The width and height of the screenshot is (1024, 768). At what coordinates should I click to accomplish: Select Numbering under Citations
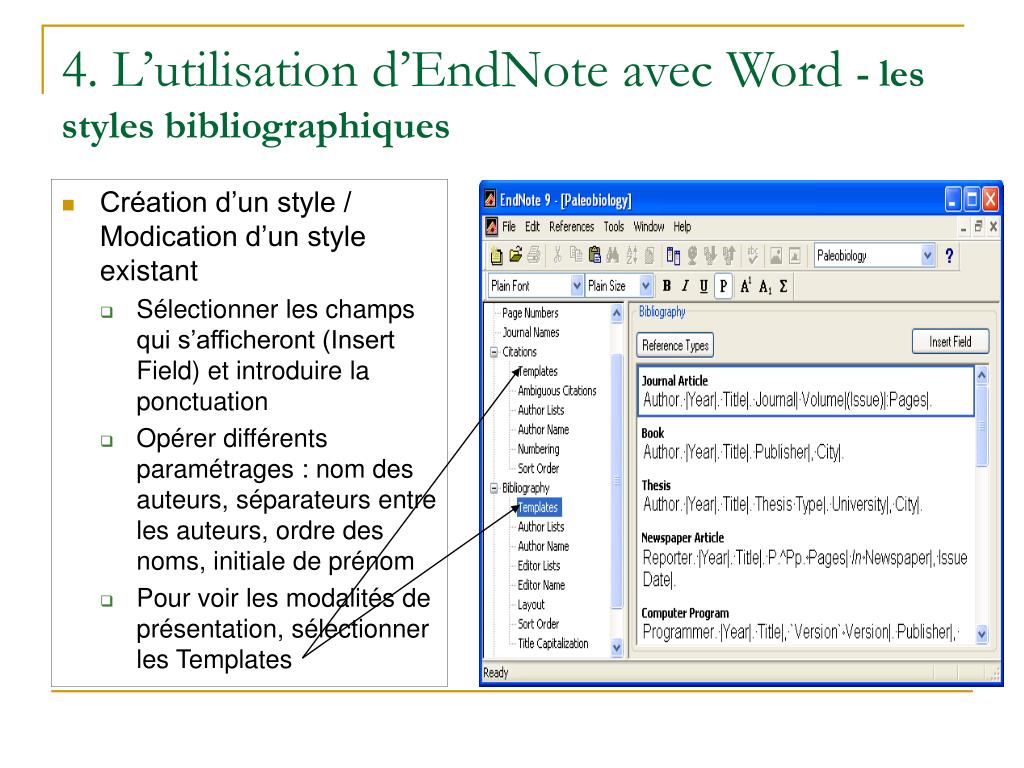click(x=538, y=449)
